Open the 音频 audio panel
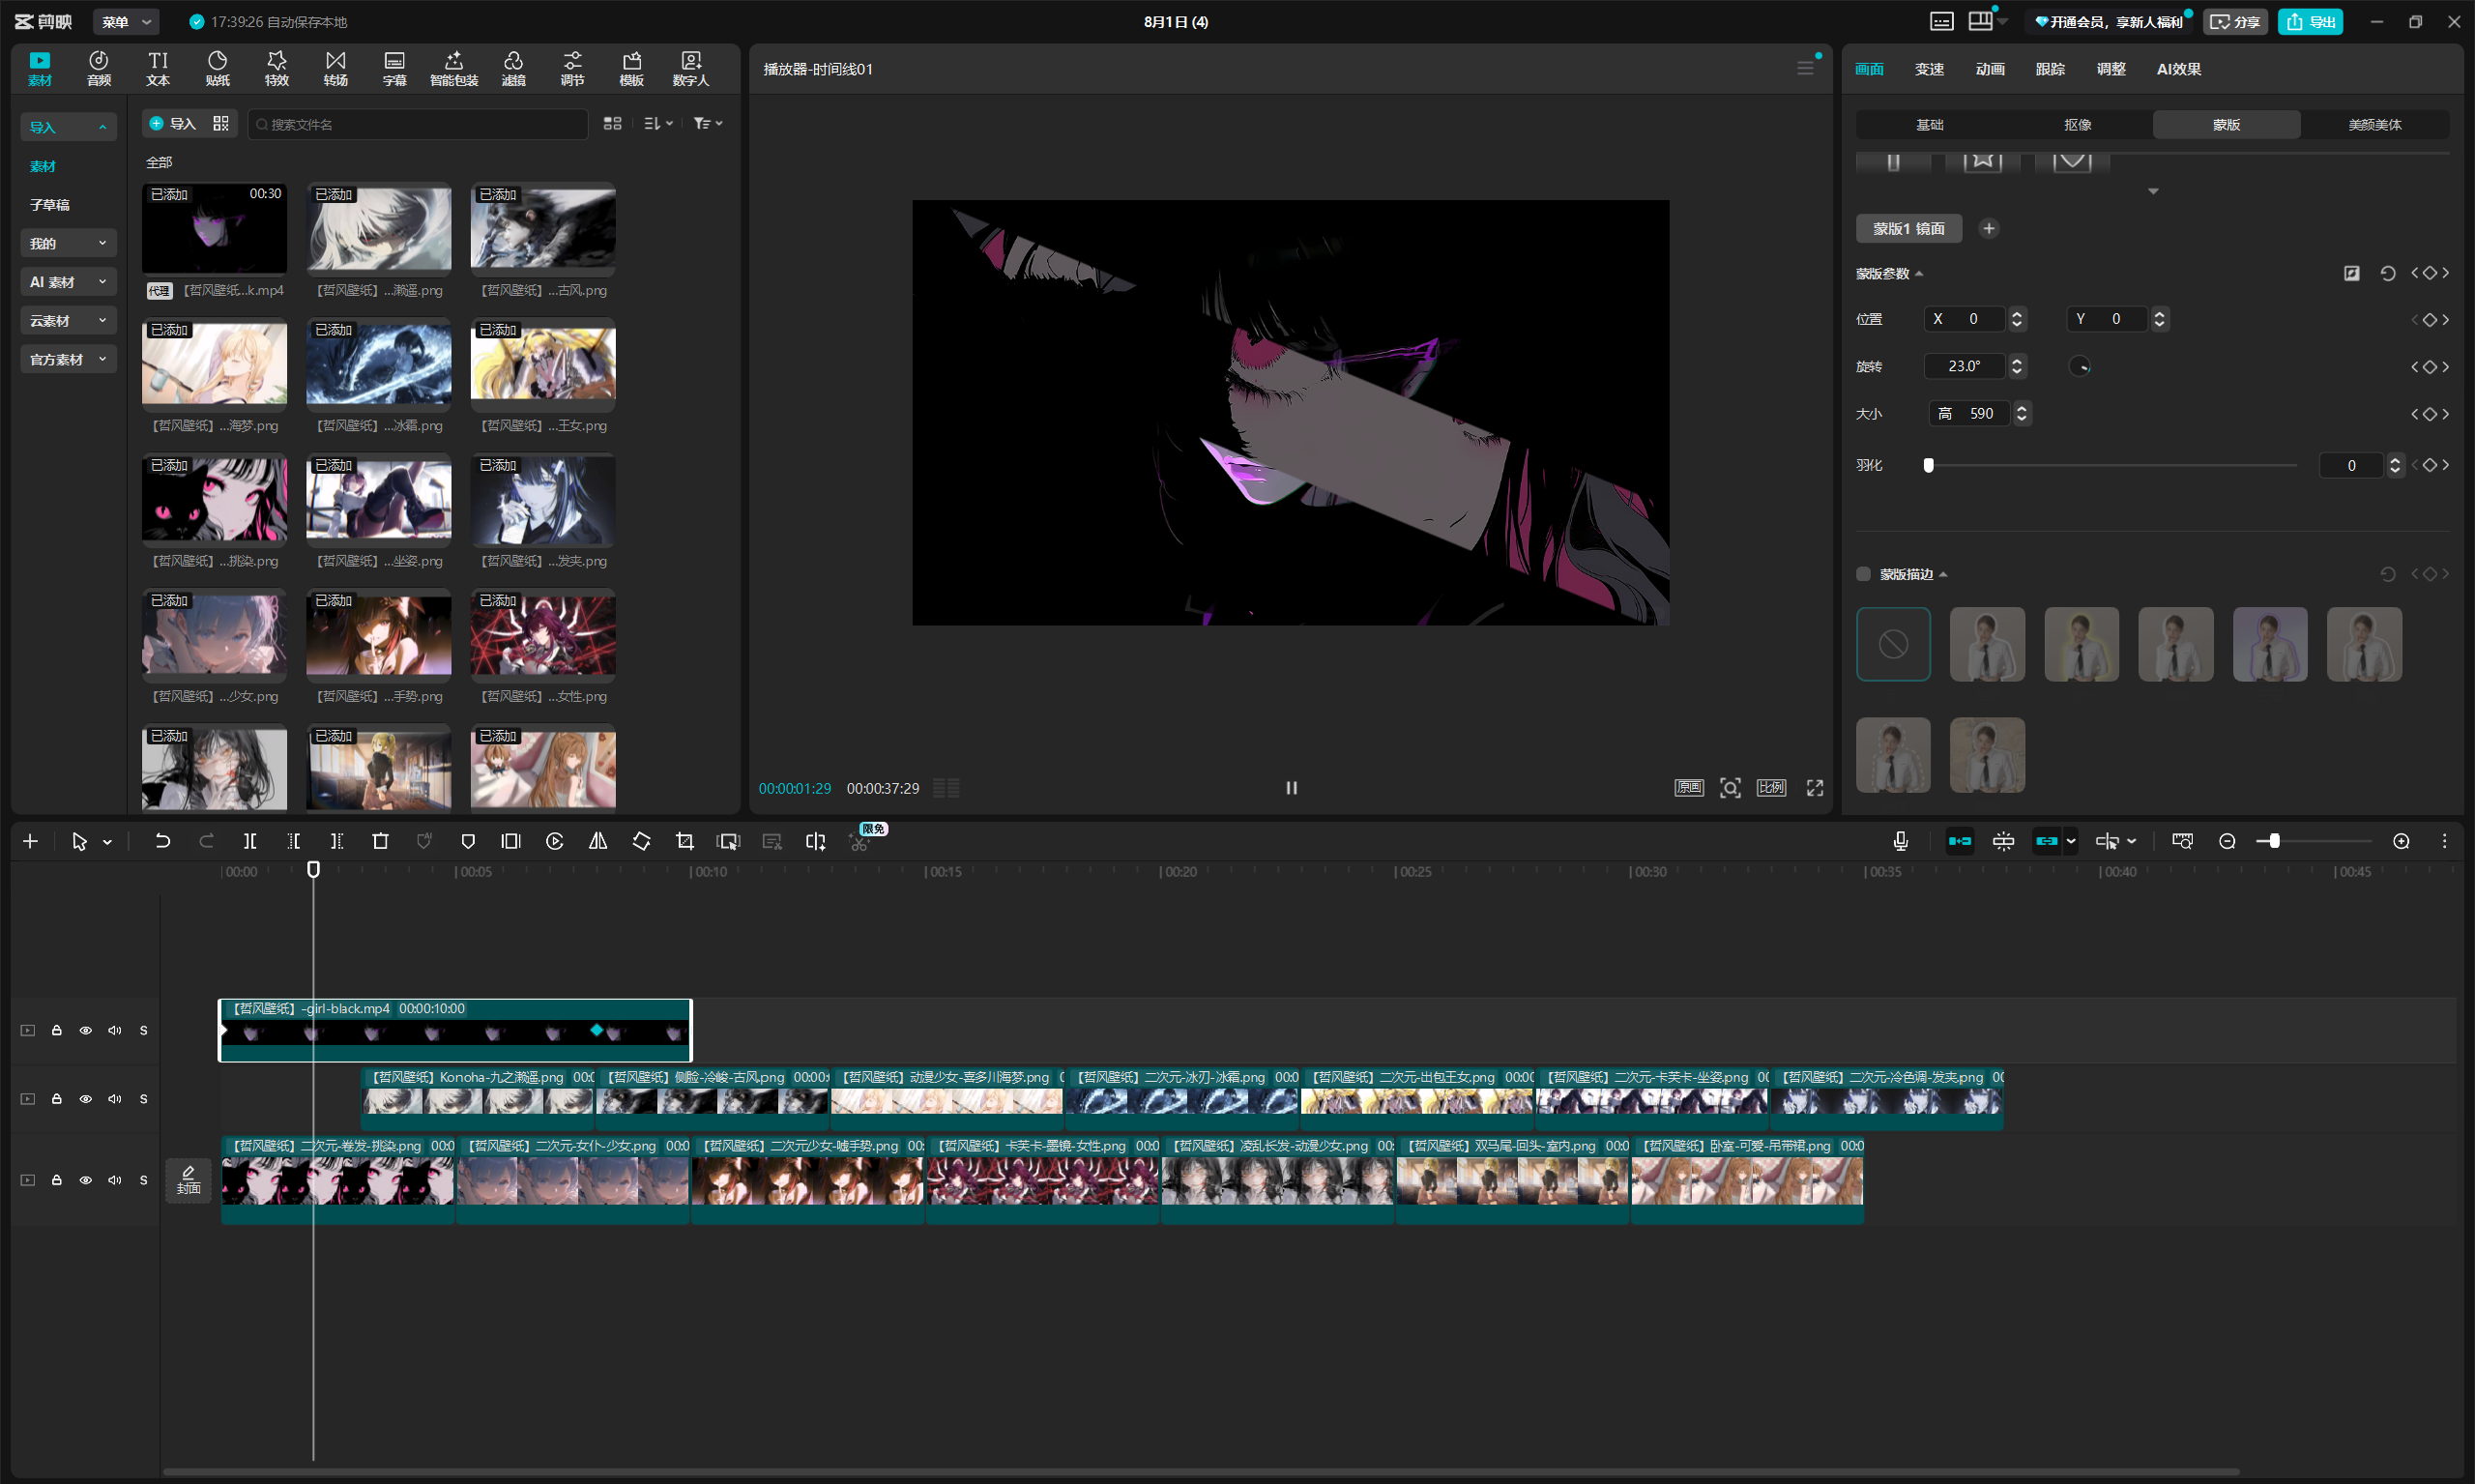2475x1484 pixels. 98,68
